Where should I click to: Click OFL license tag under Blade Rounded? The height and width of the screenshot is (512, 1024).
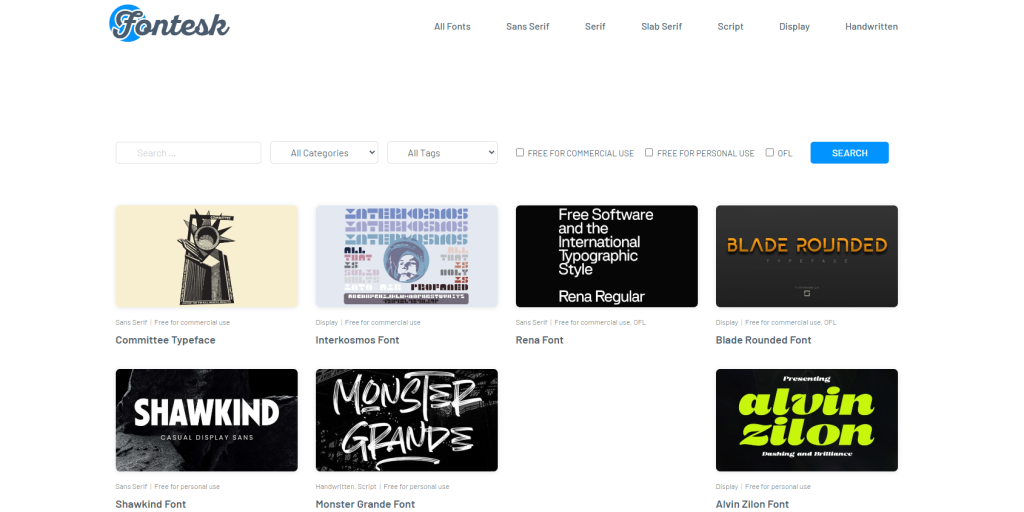pos(830,323)
